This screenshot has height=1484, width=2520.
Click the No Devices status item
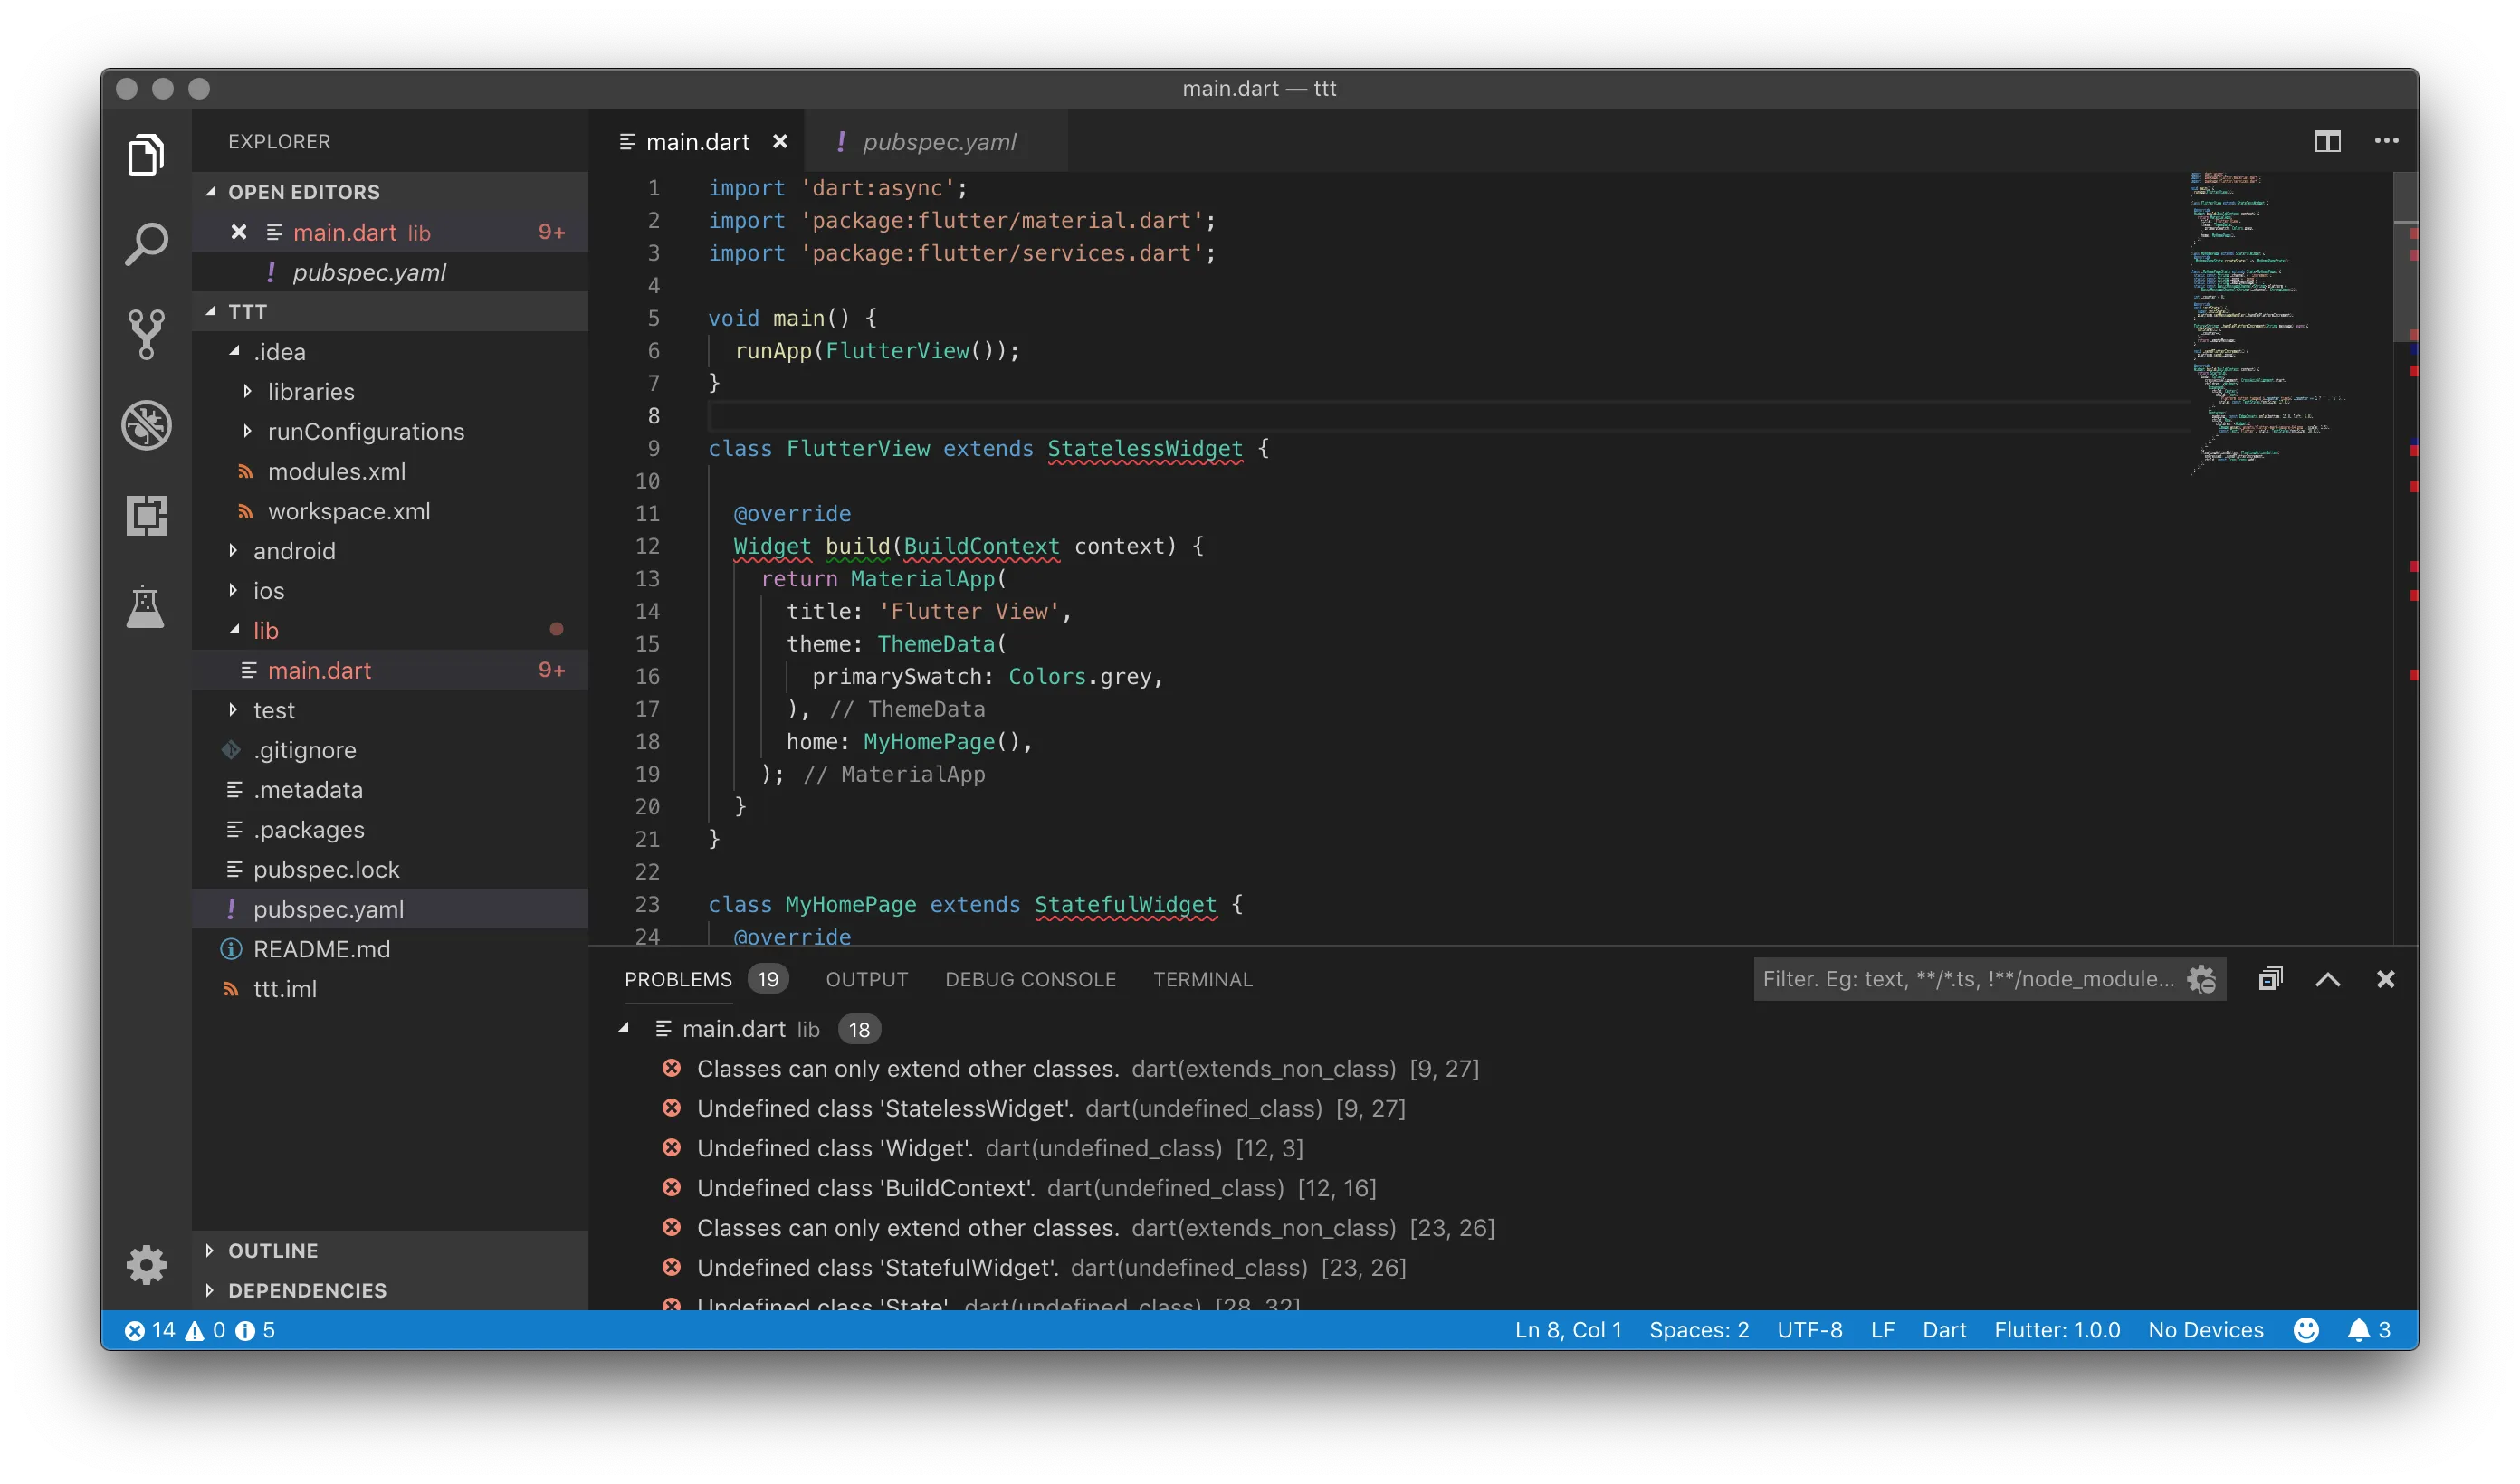(2205, 1329)
